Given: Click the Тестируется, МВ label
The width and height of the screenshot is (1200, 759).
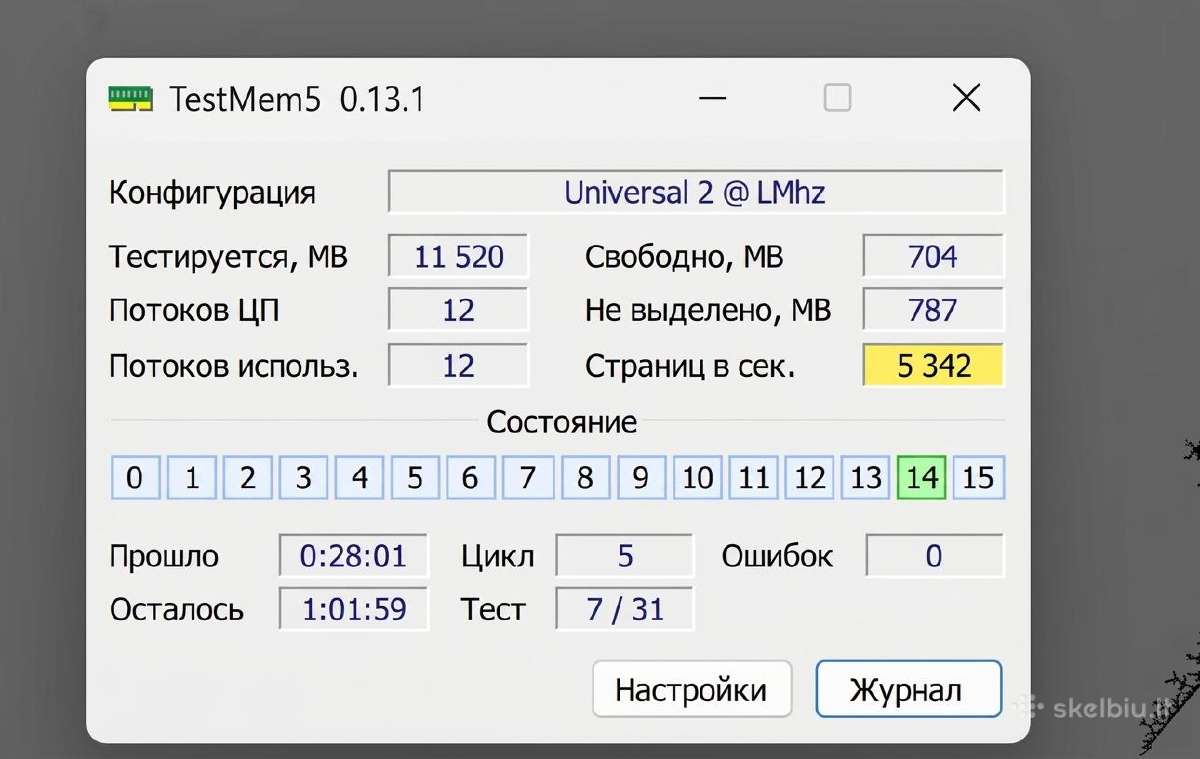Looking at the screenshot, I should tap(228, 257).
